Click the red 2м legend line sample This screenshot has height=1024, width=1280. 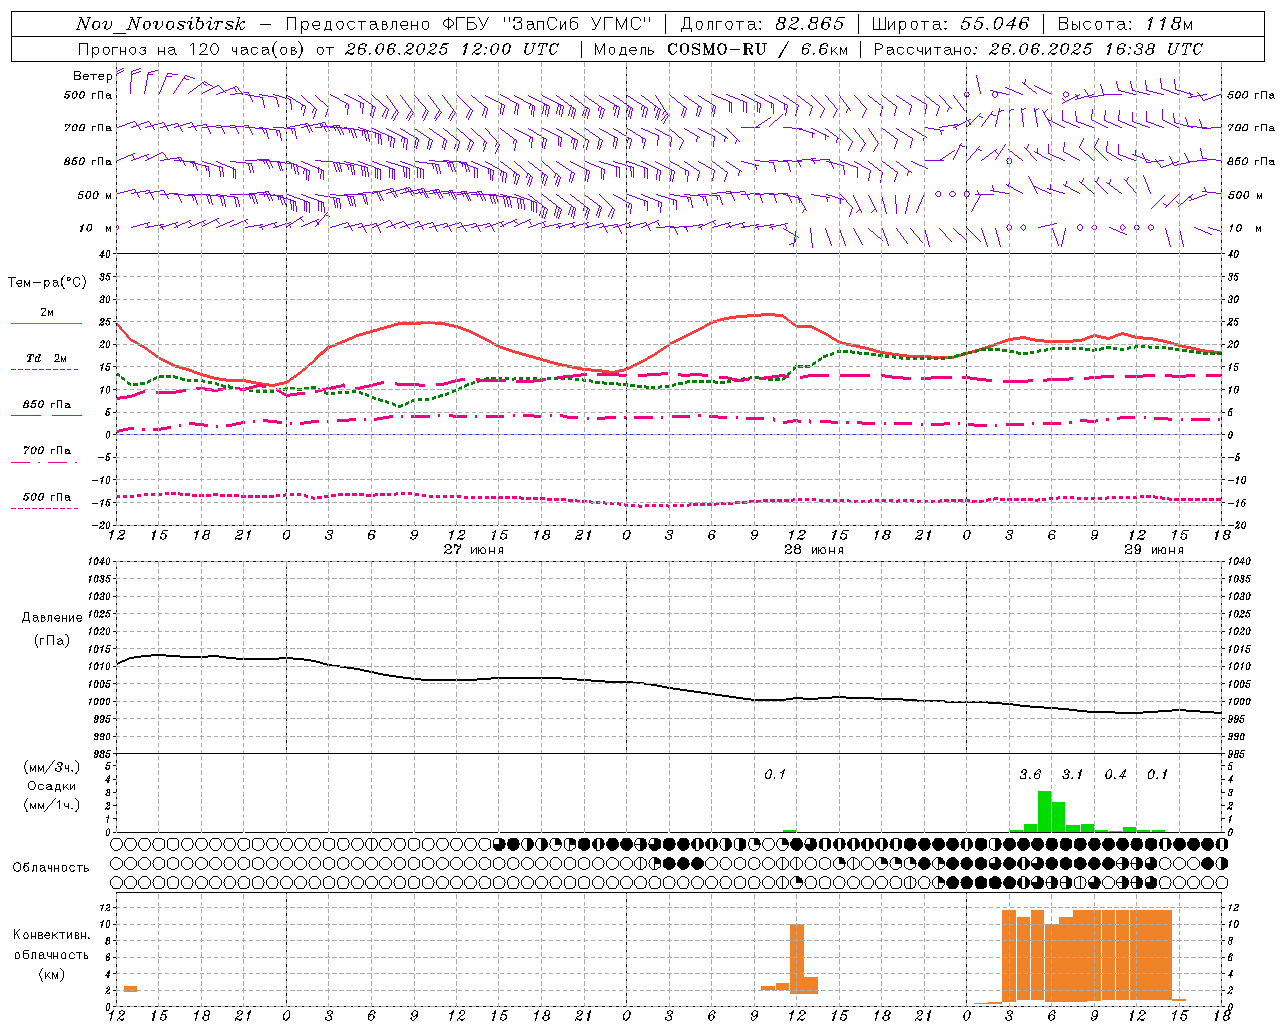click(x=46, y=324)
